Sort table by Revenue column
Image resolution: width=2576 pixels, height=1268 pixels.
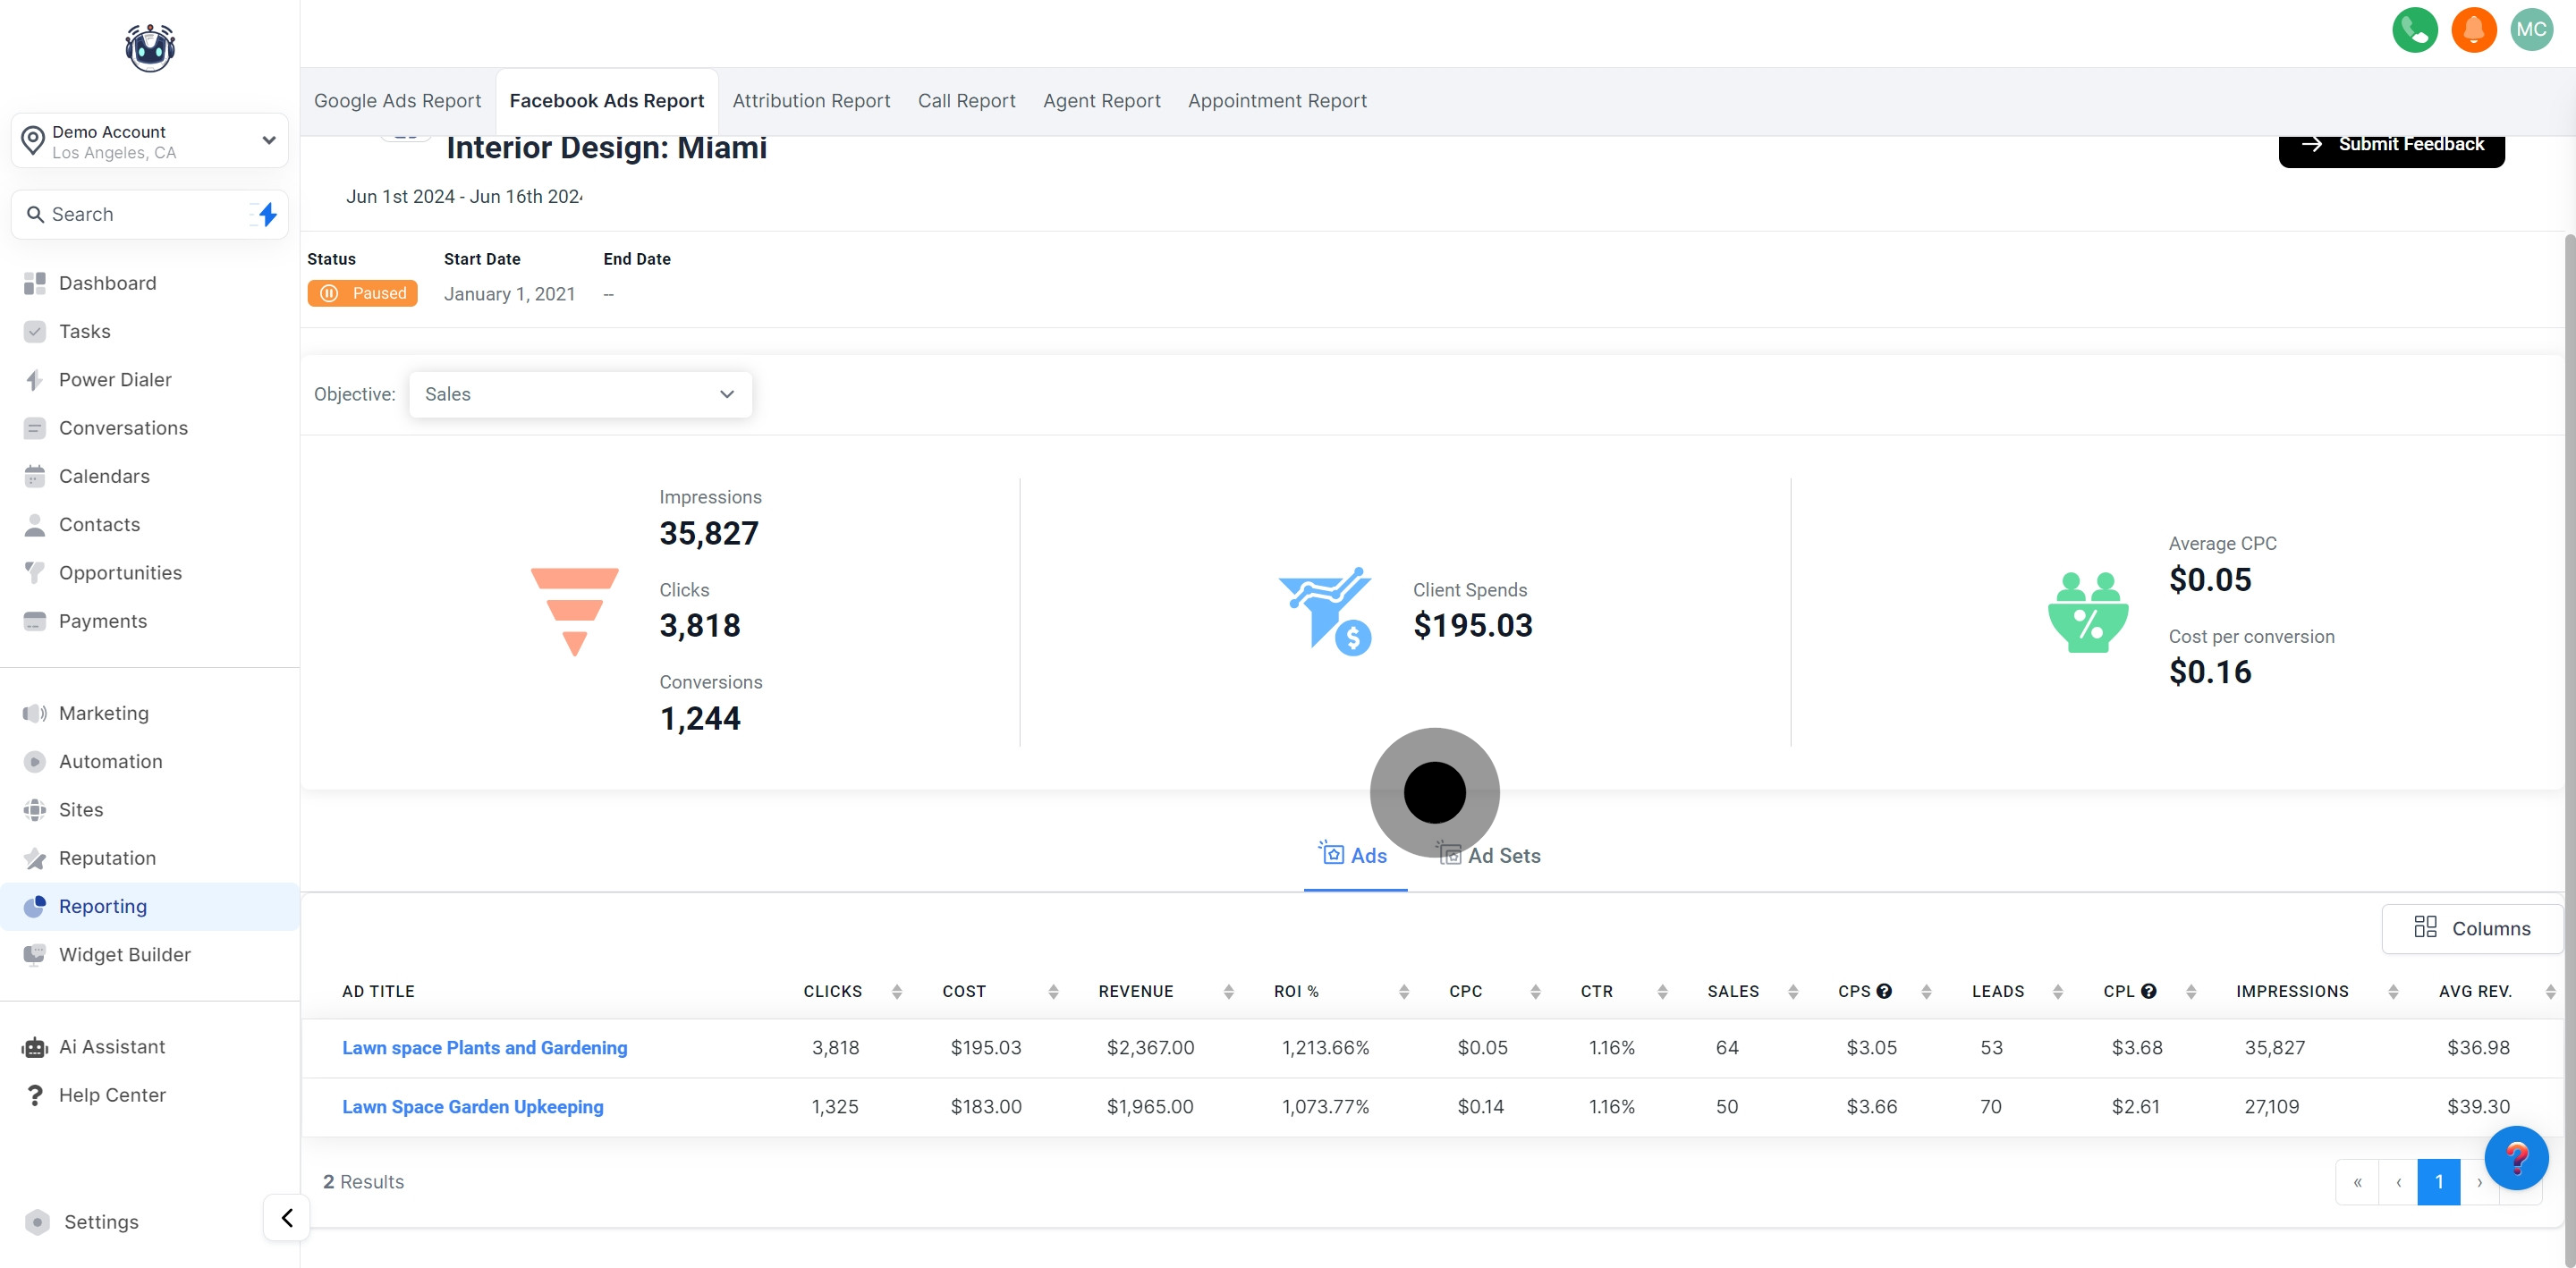[1228, 991]
